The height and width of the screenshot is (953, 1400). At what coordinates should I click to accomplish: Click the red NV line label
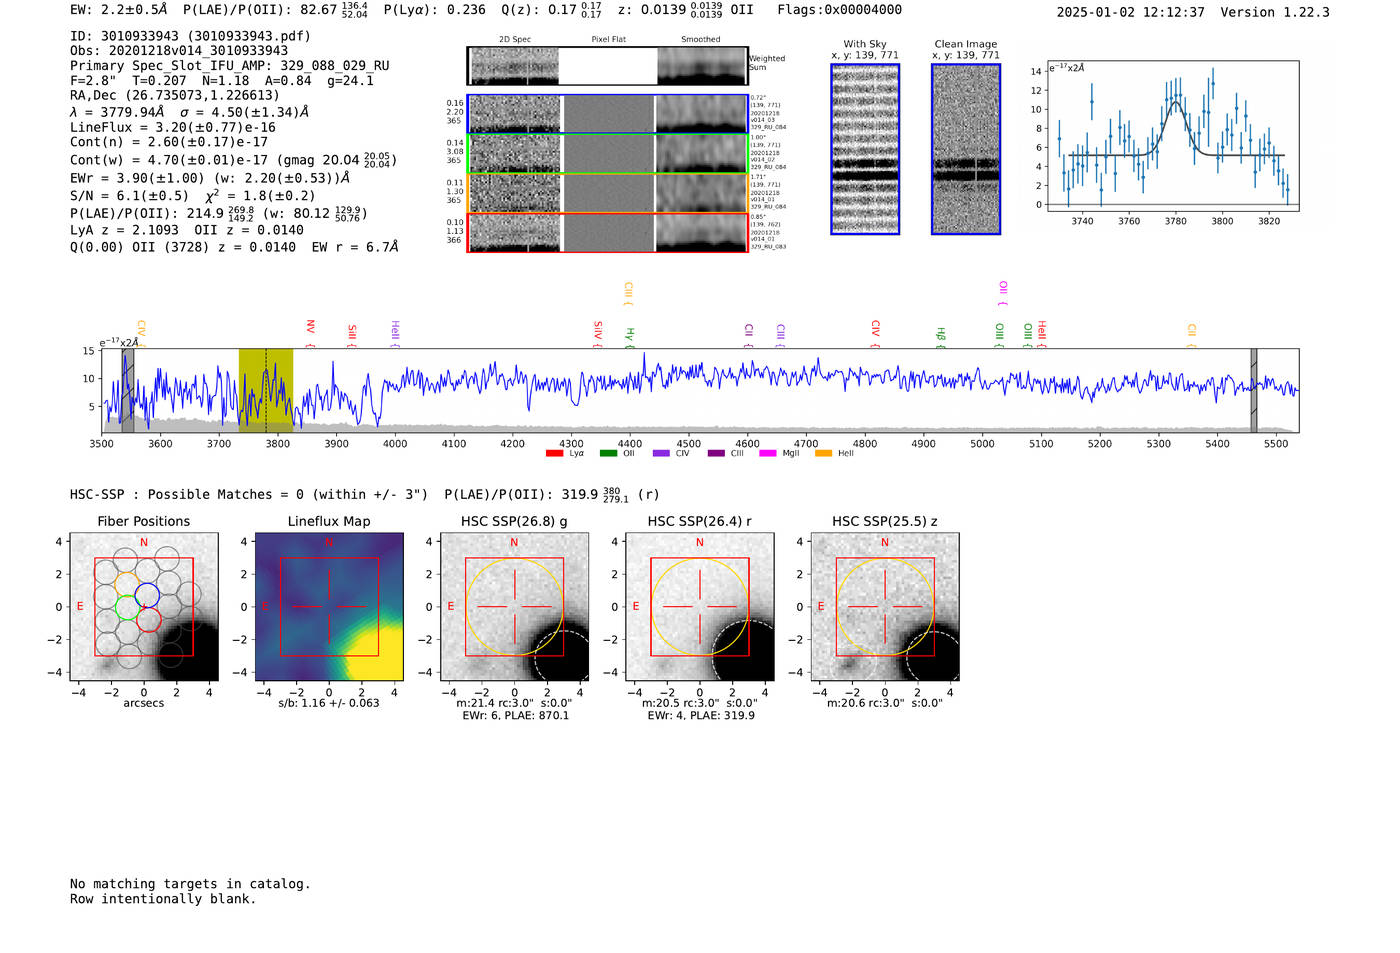(310, 334)
